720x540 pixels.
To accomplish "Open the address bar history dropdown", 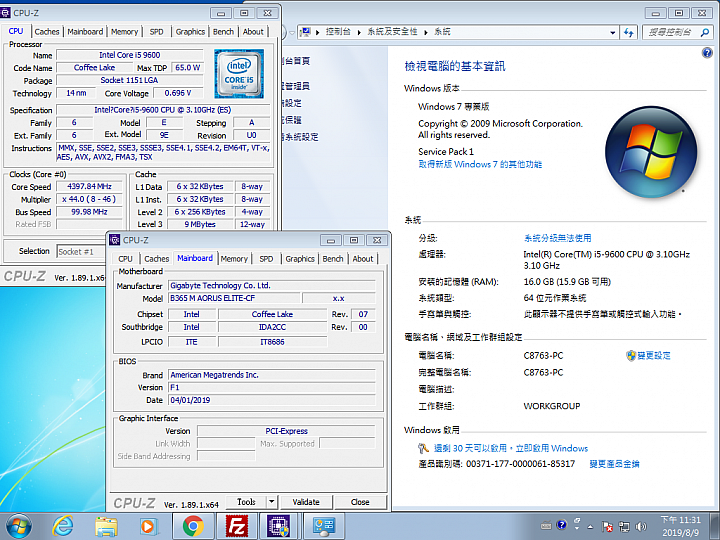I will click(613, 32).
